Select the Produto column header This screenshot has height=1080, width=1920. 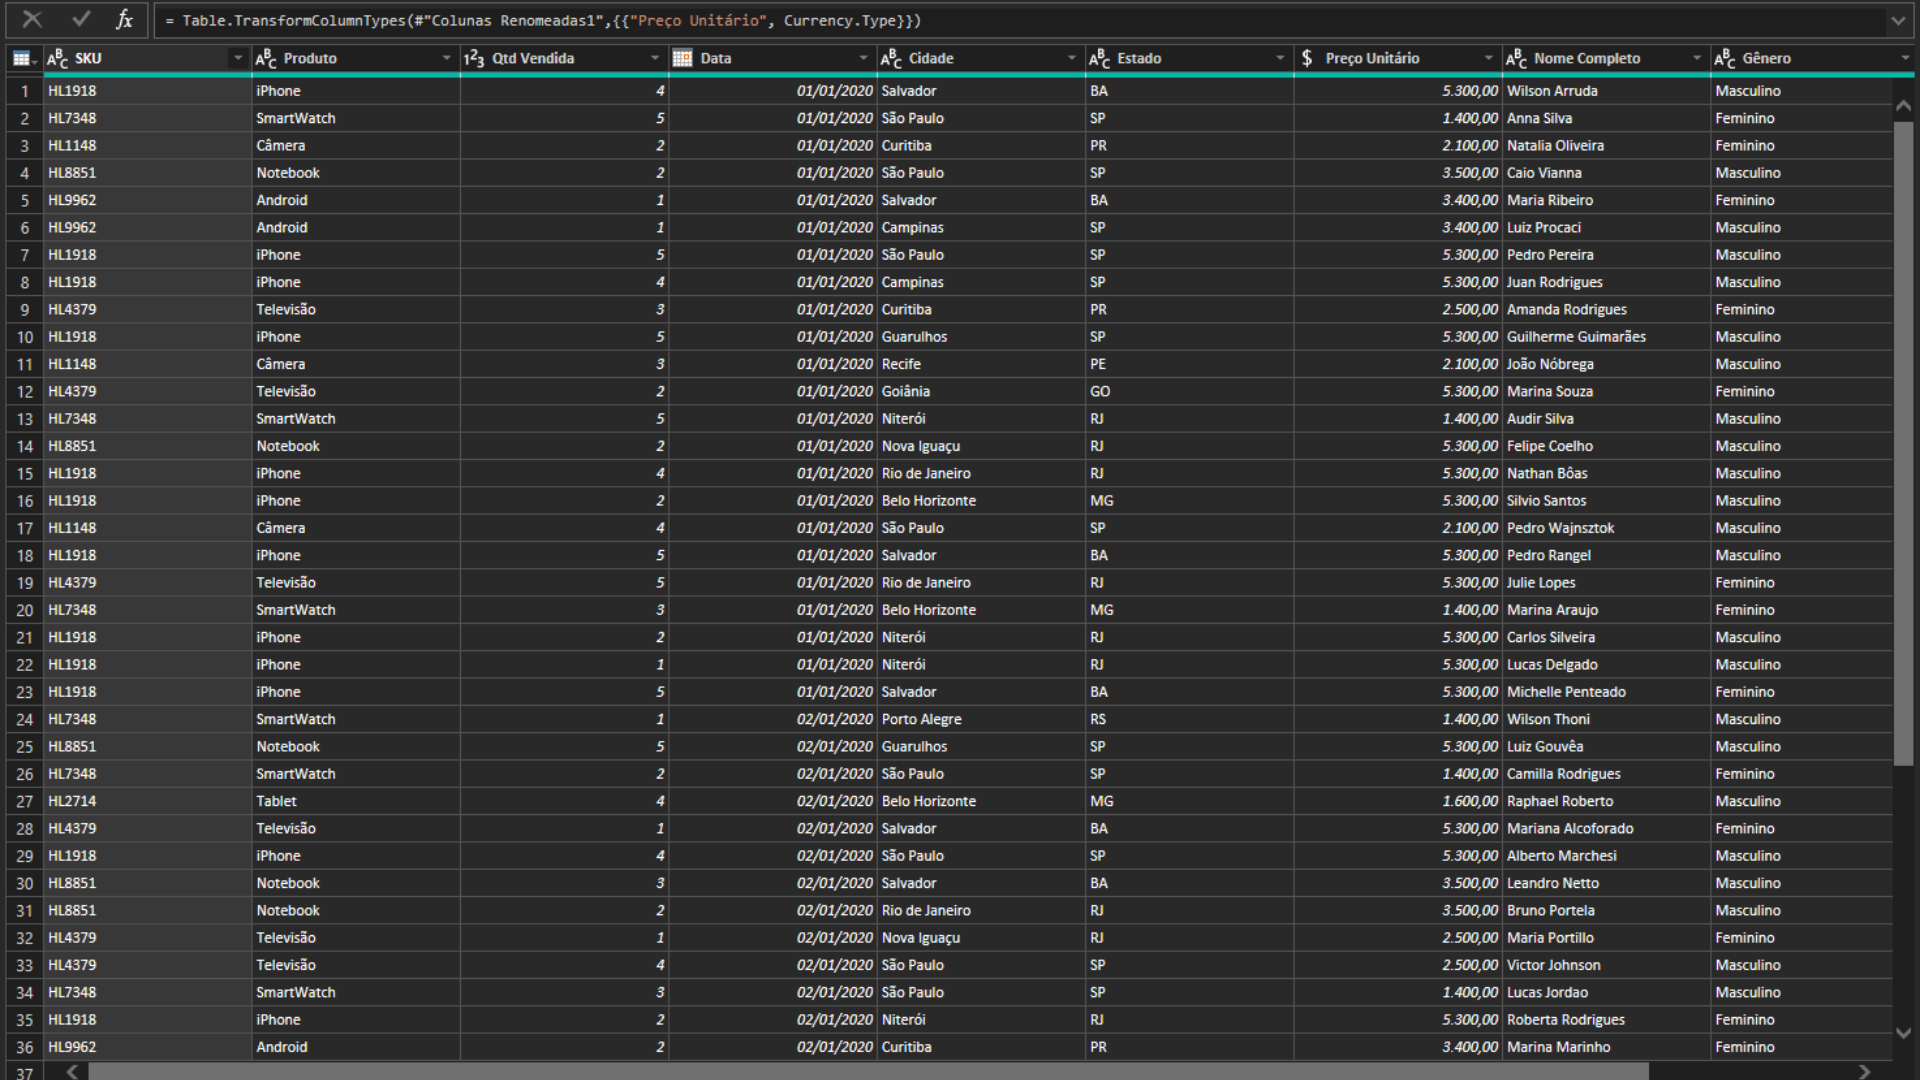356,59
